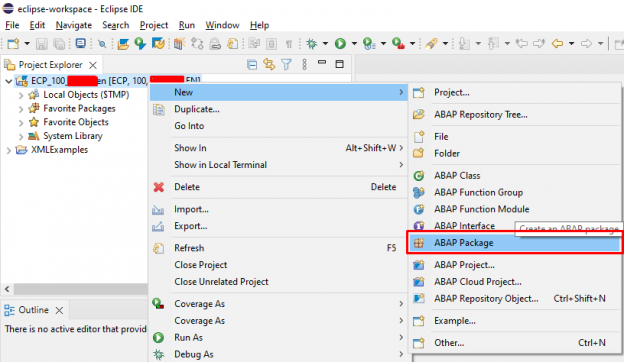Click the Filter funnel icon in Project Explorer
This screenshot has height=362, width=624.
pos(286,64)
